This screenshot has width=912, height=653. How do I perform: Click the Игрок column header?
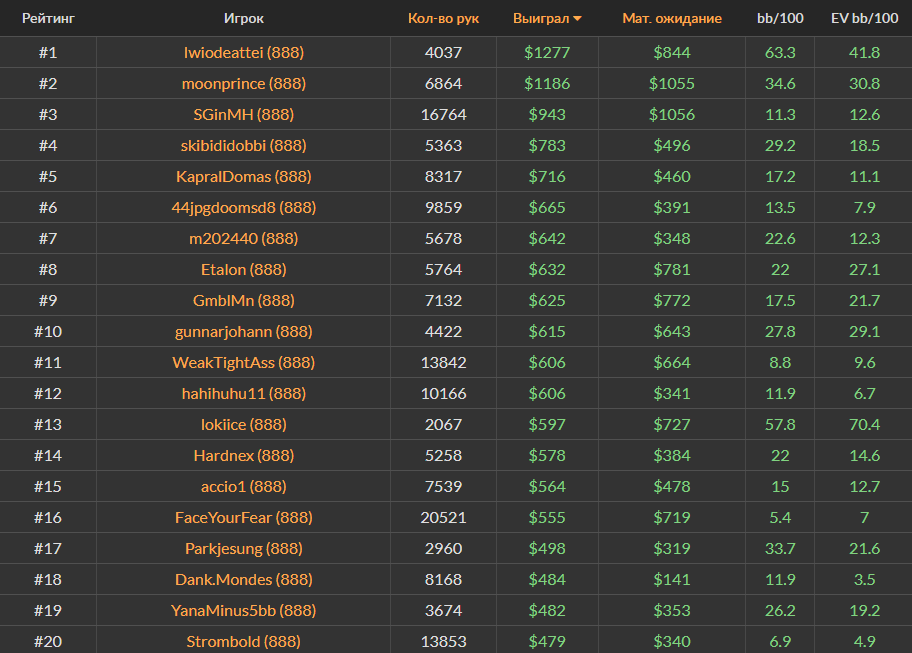point(244,19)
